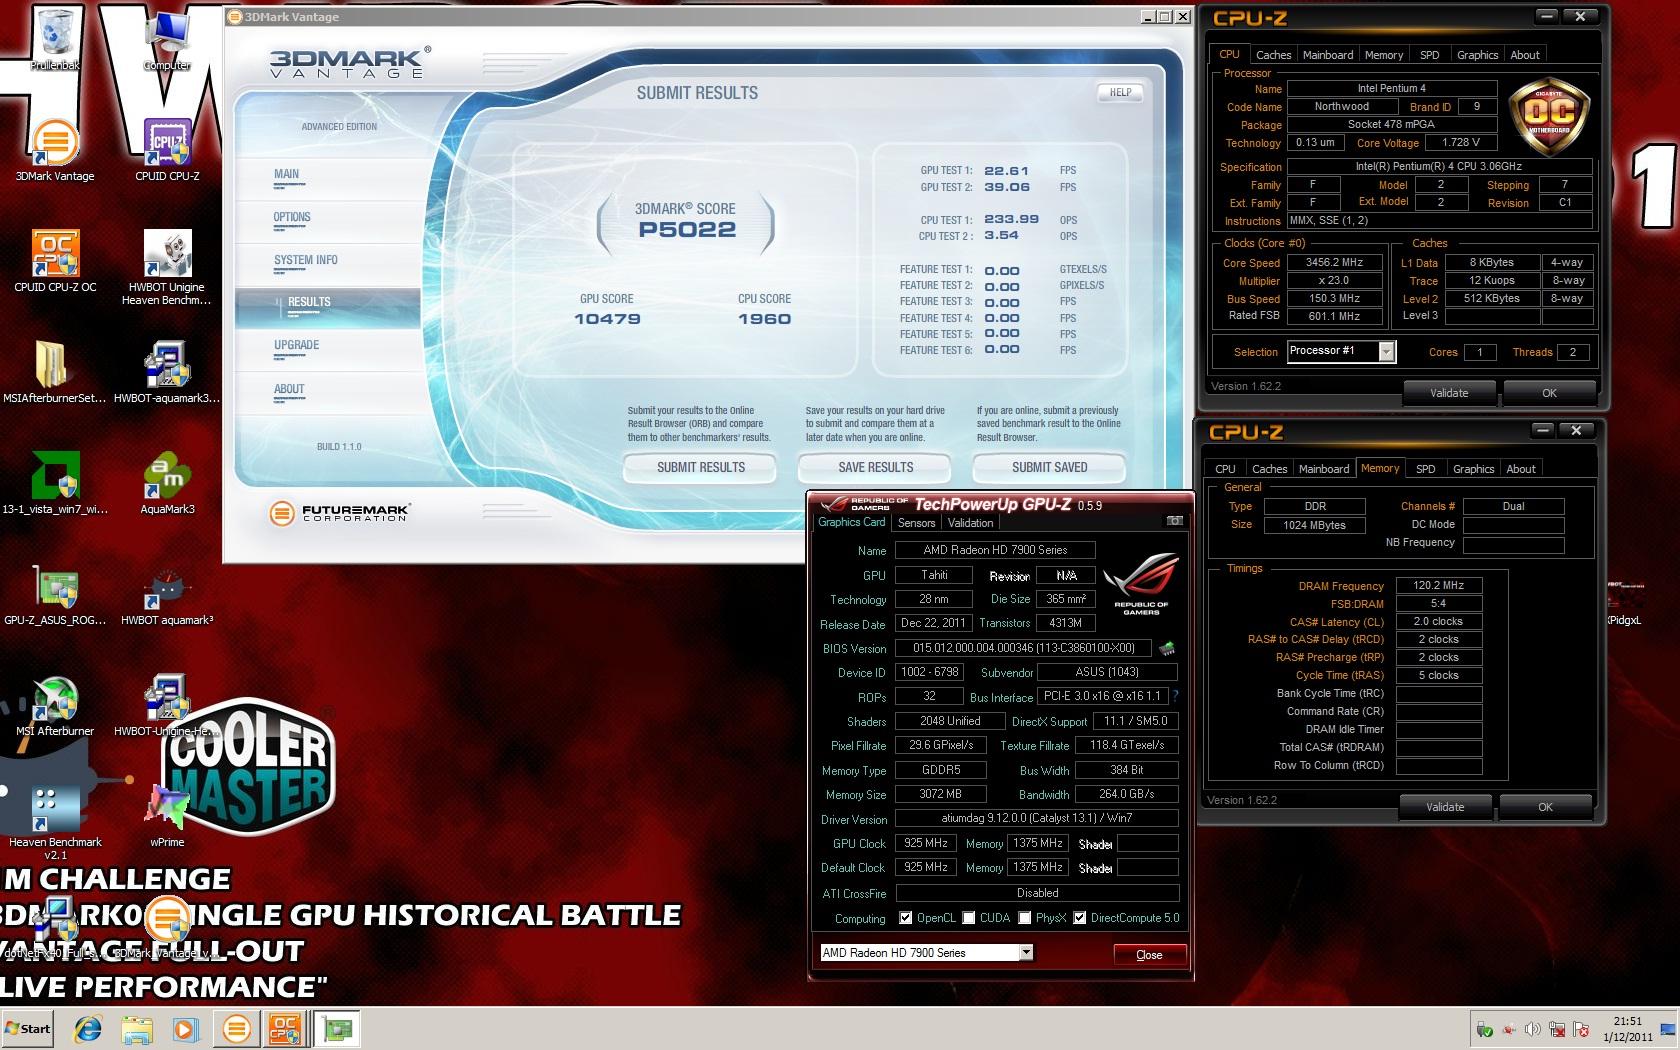Launch 3DMark Vantage desktop shortcut
This screenshot has width=1680, height=1050.
[55, 150]
